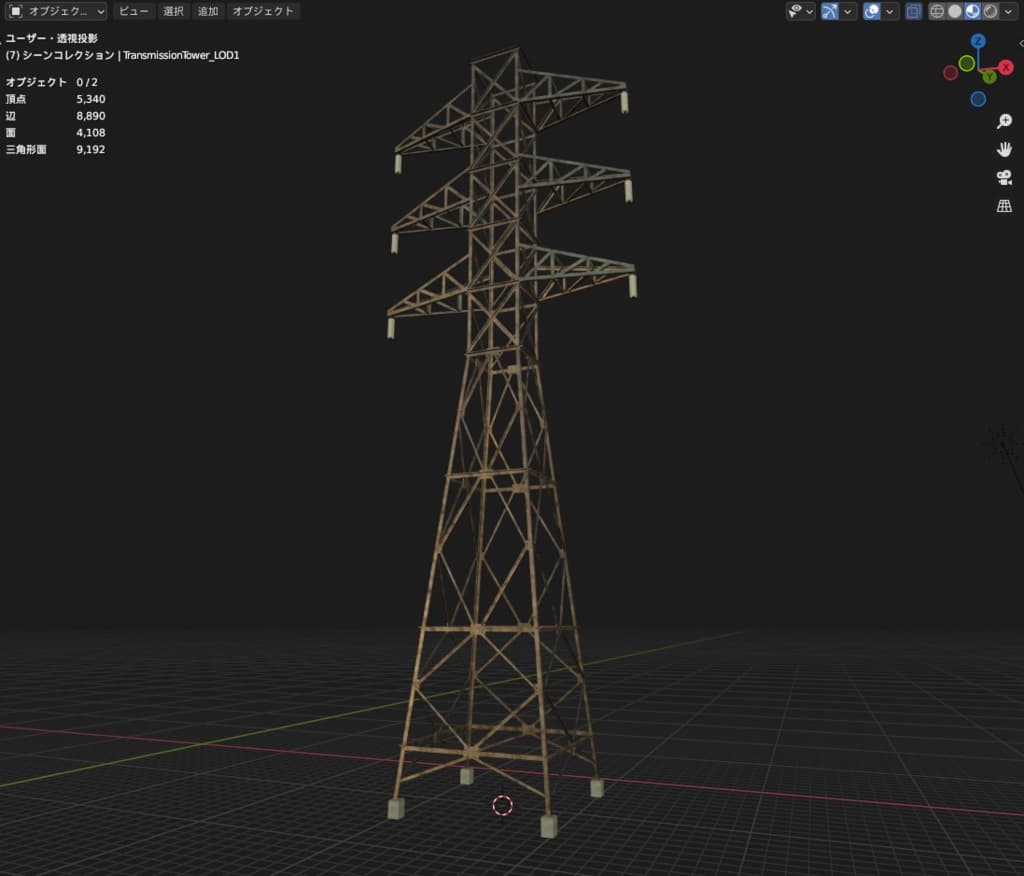
Task: Select wireframe viewport shading mode
Action: (937, 11)
